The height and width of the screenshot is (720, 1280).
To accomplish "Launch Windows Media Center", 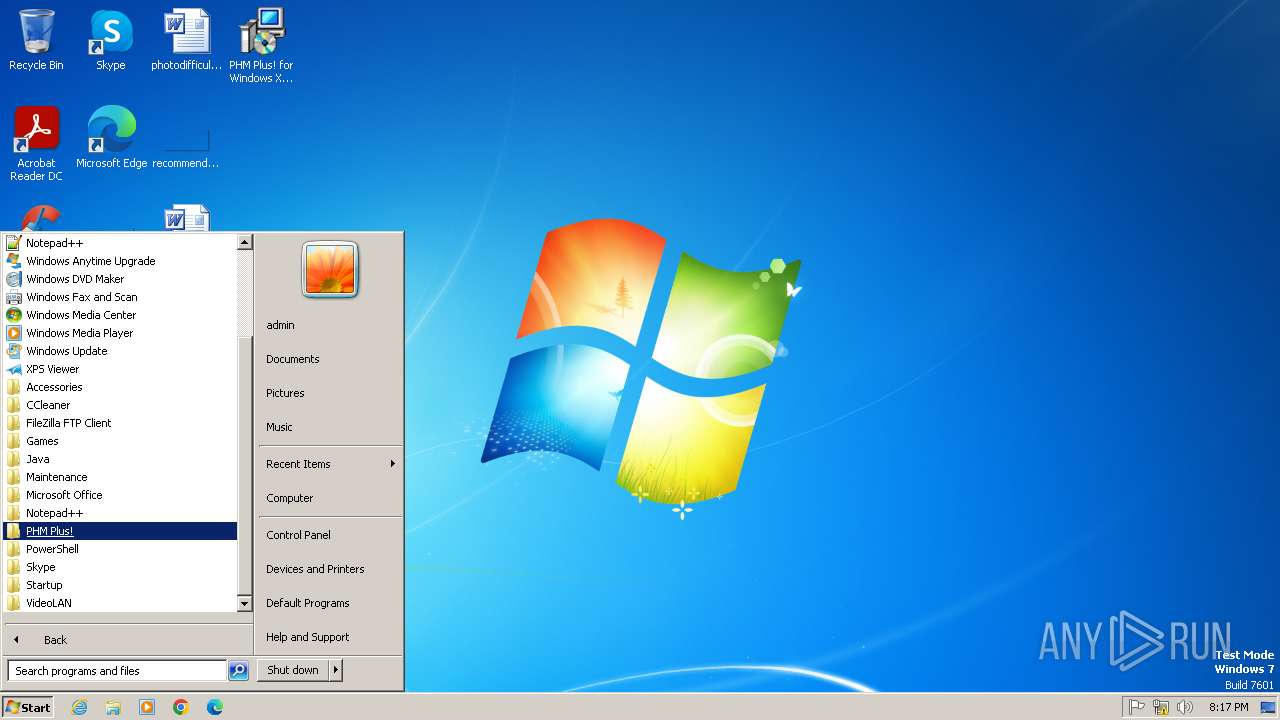I will pos(120,315).
